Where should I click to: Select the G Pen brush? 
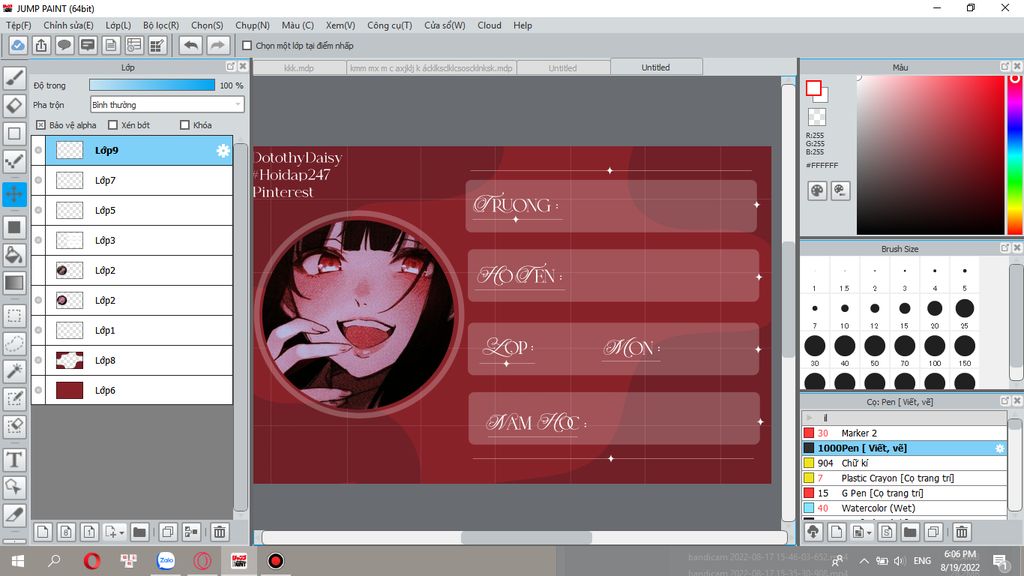(904, 493)
